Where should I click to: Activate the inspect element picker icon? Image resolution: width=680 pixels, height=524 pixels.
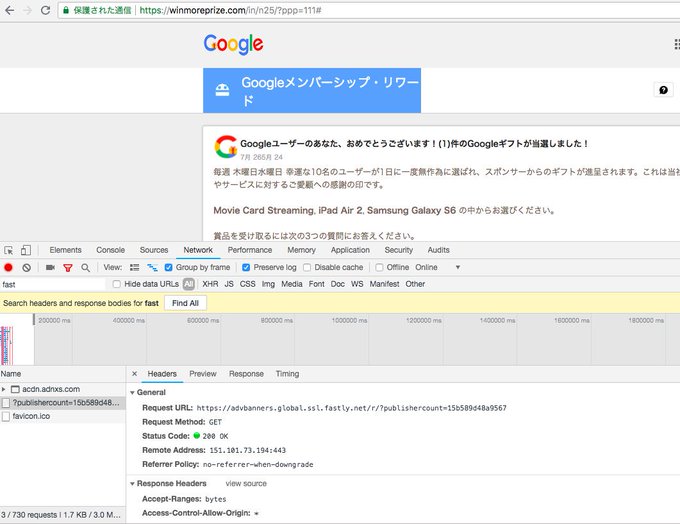[9, 250]
